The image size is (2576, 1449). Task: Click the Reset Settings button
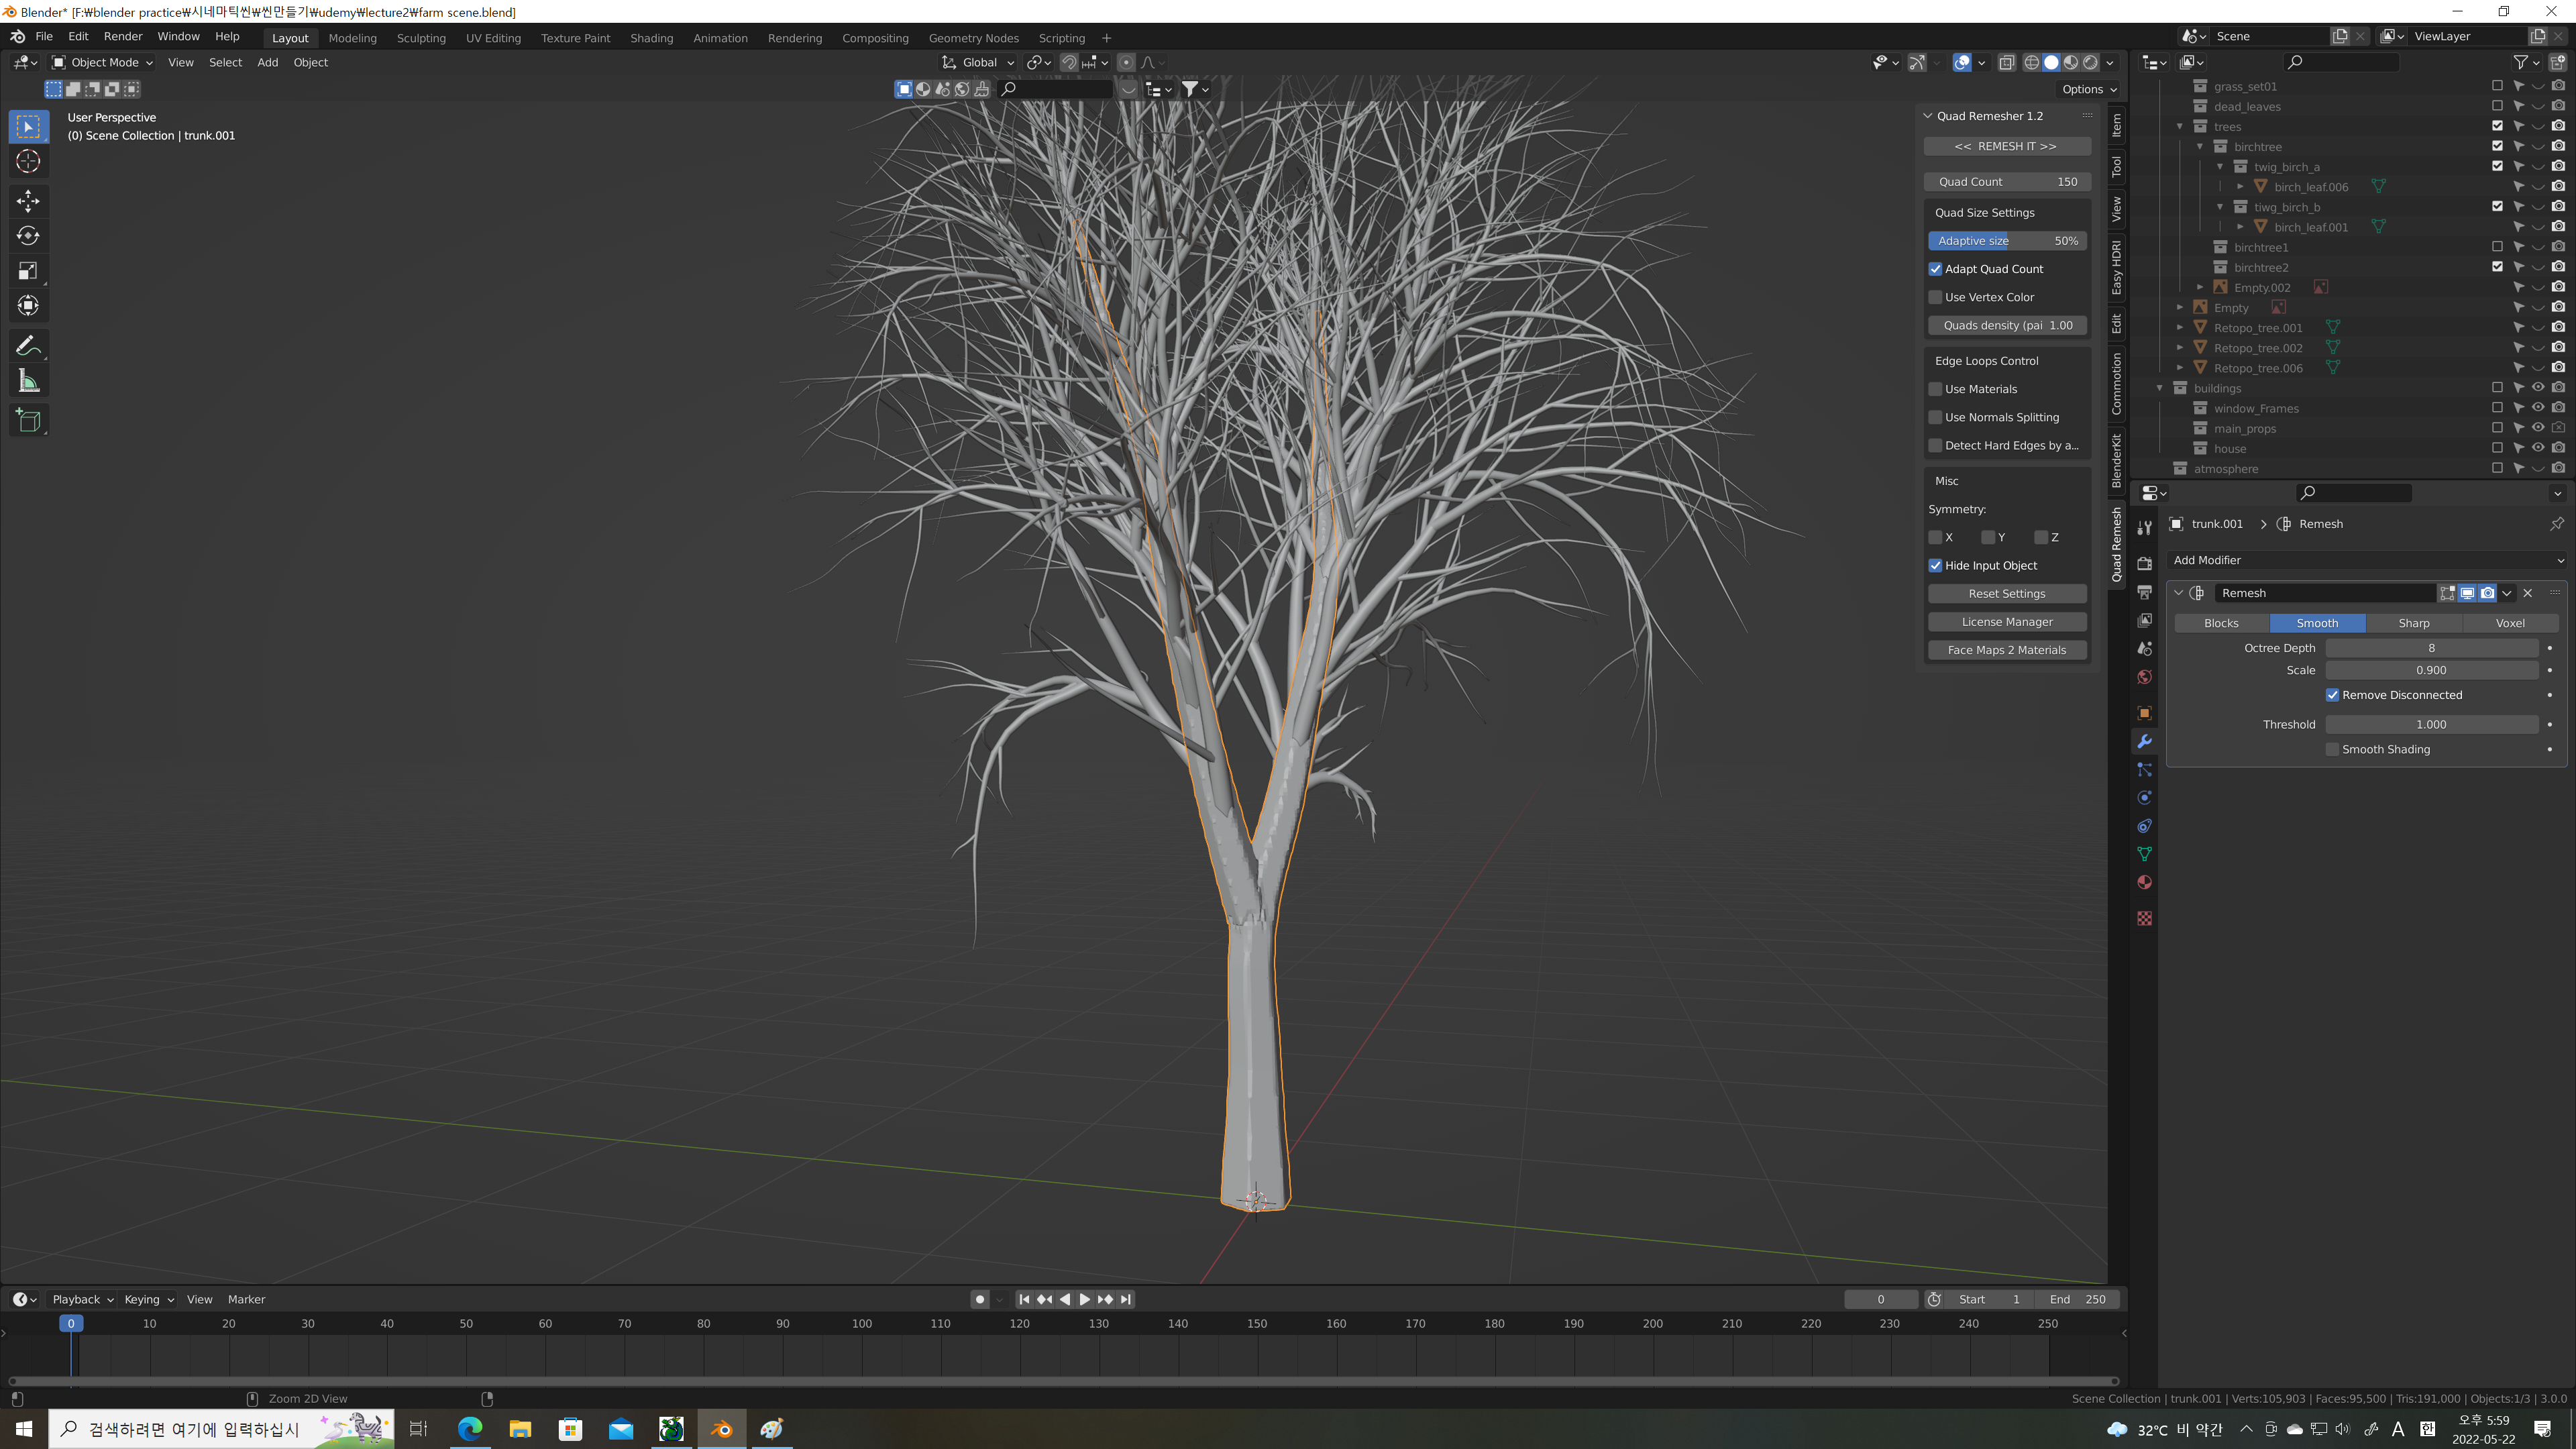coord(2006,594)
